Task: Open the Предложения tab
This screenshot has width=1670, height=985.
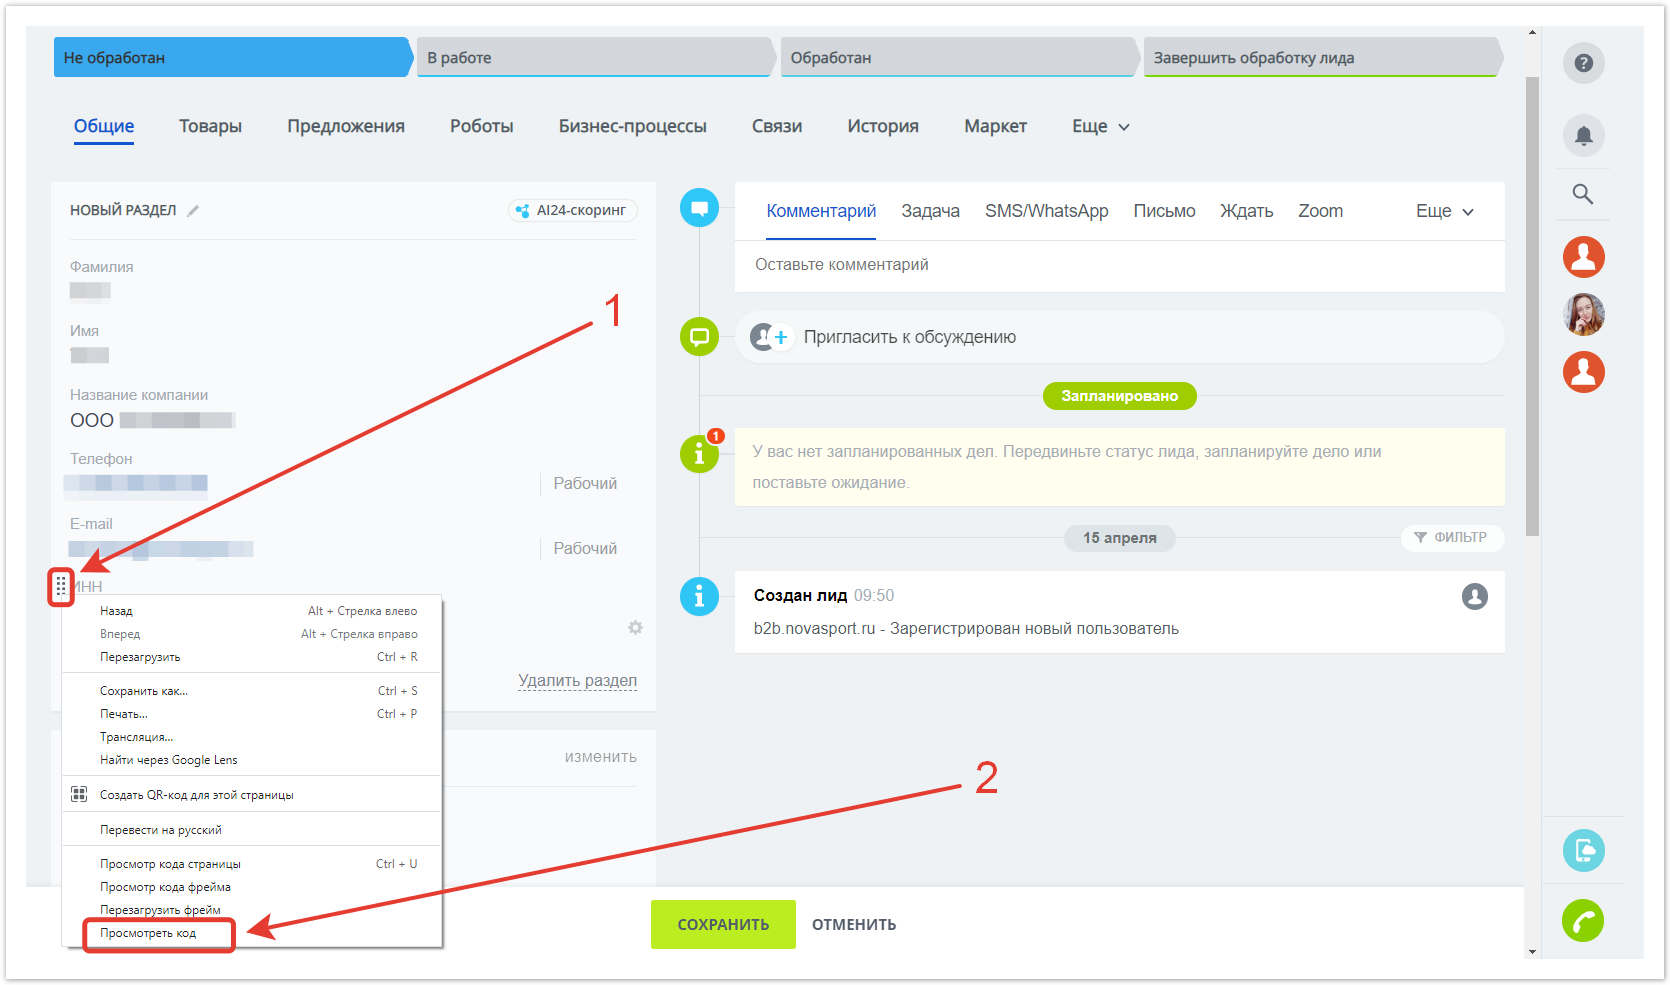Action: [x=346, y=126]
